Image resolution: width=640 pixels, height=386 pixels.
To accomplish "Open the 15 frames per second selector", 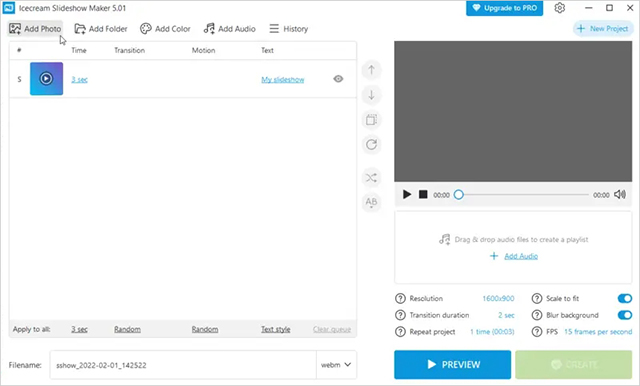I will click(598, 332).
